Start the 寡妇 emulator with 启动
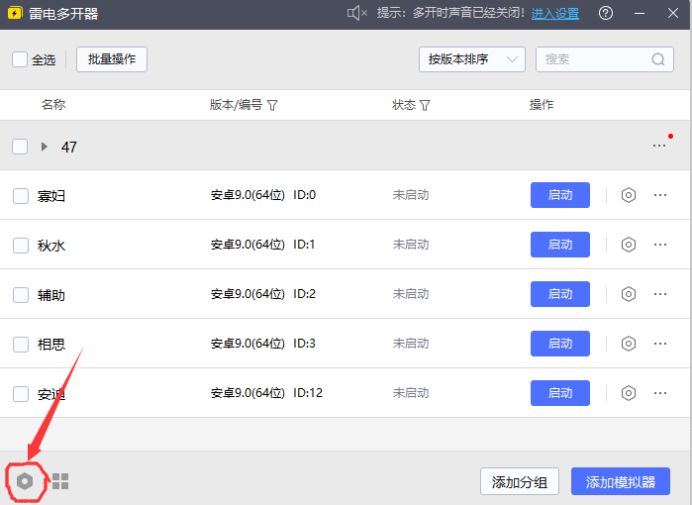This screenshot has height=505, width=692. 560,195
